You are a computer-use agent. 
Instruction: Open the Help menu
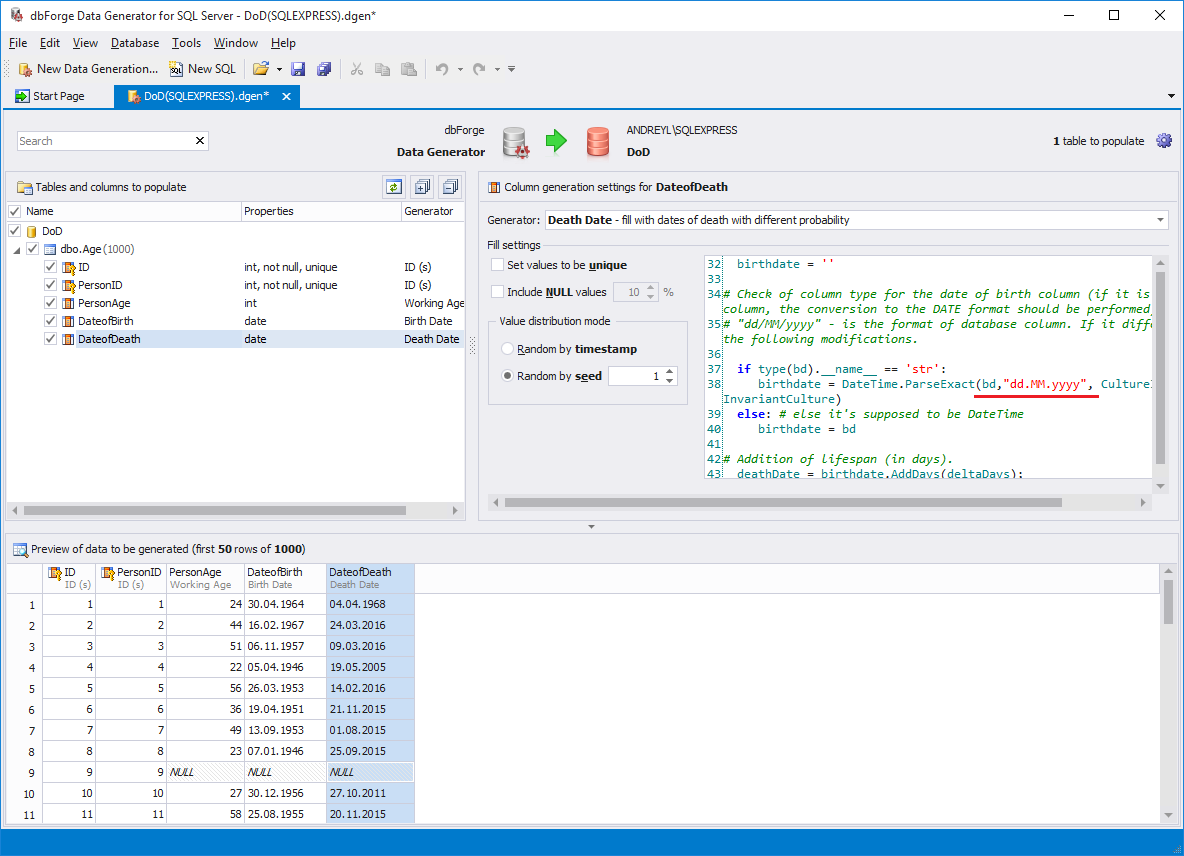[283, 43]
